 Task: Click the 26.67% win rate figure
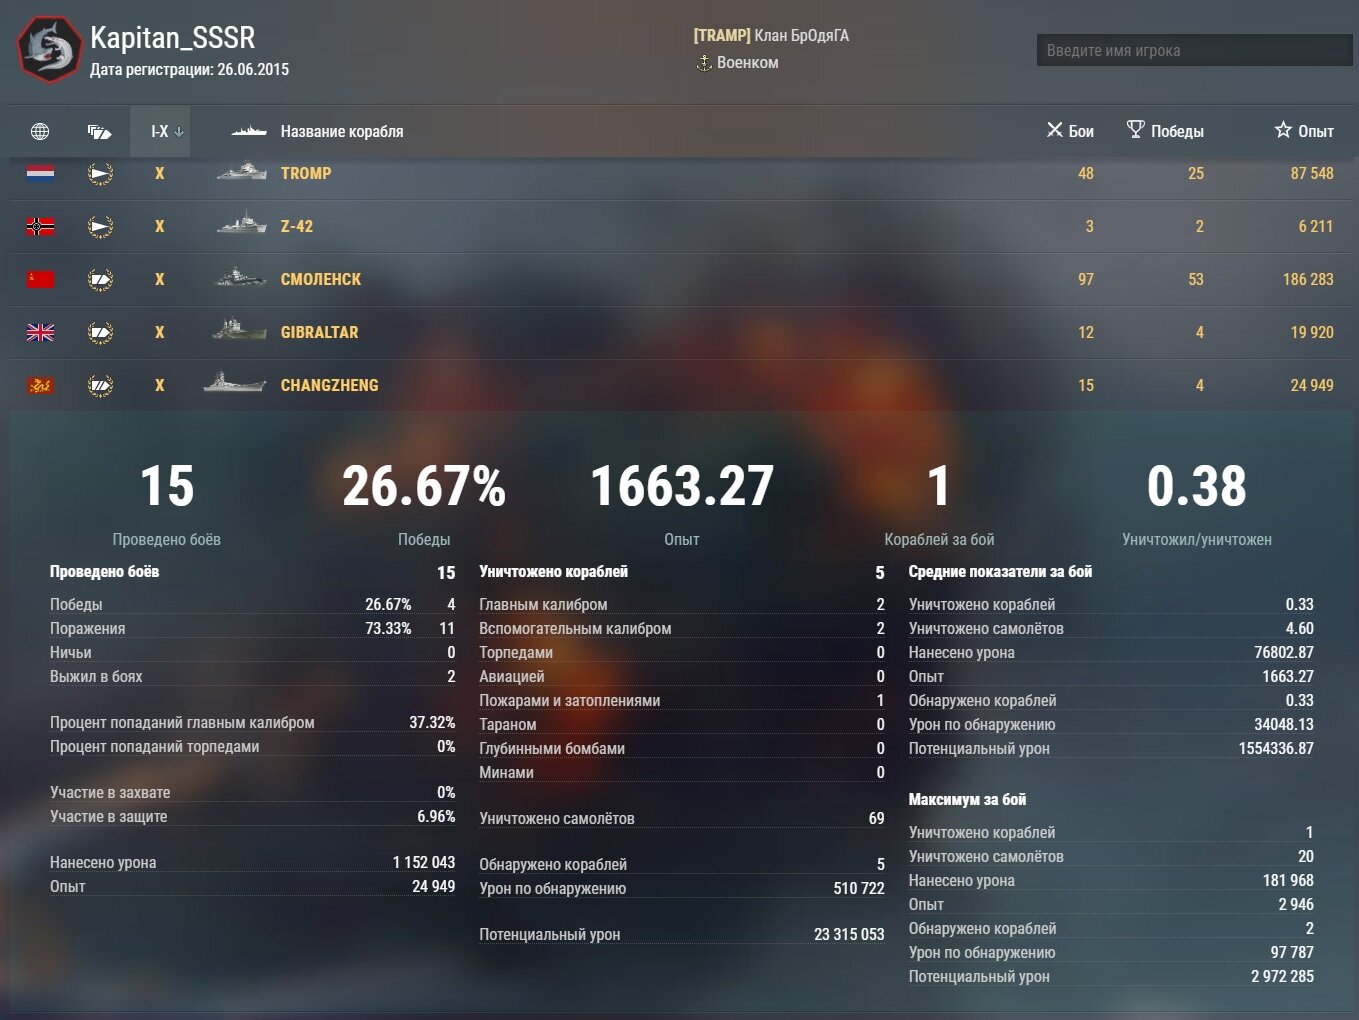coord(424,486)
